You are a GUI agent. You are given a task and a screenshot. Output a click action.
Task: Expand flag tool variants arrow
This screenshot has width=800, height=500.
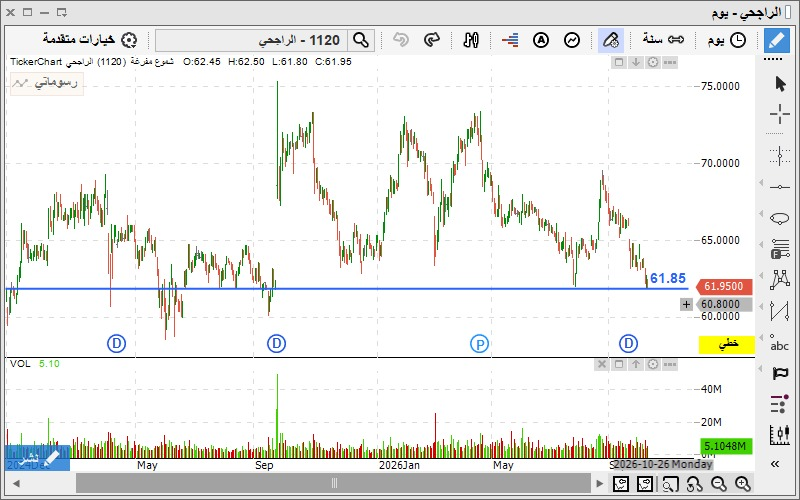coord(762,368)
